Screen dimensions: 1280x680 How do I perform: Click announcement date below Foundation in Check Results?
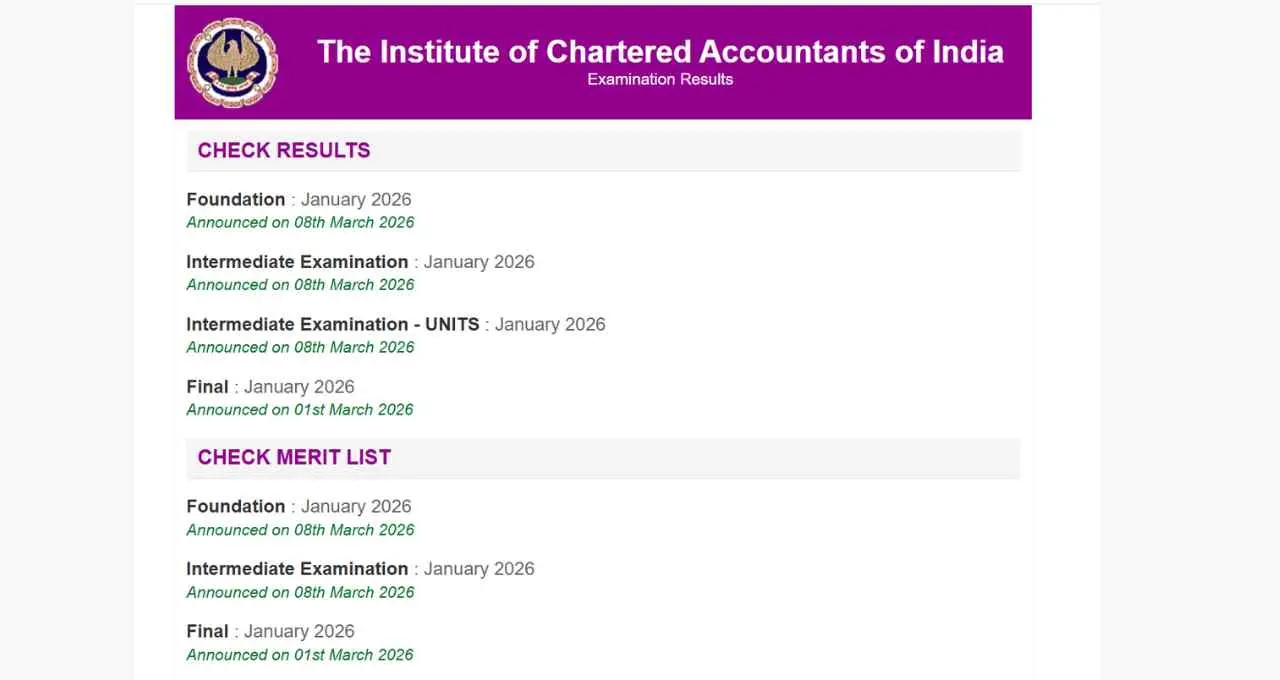click(x=300, y=223)
